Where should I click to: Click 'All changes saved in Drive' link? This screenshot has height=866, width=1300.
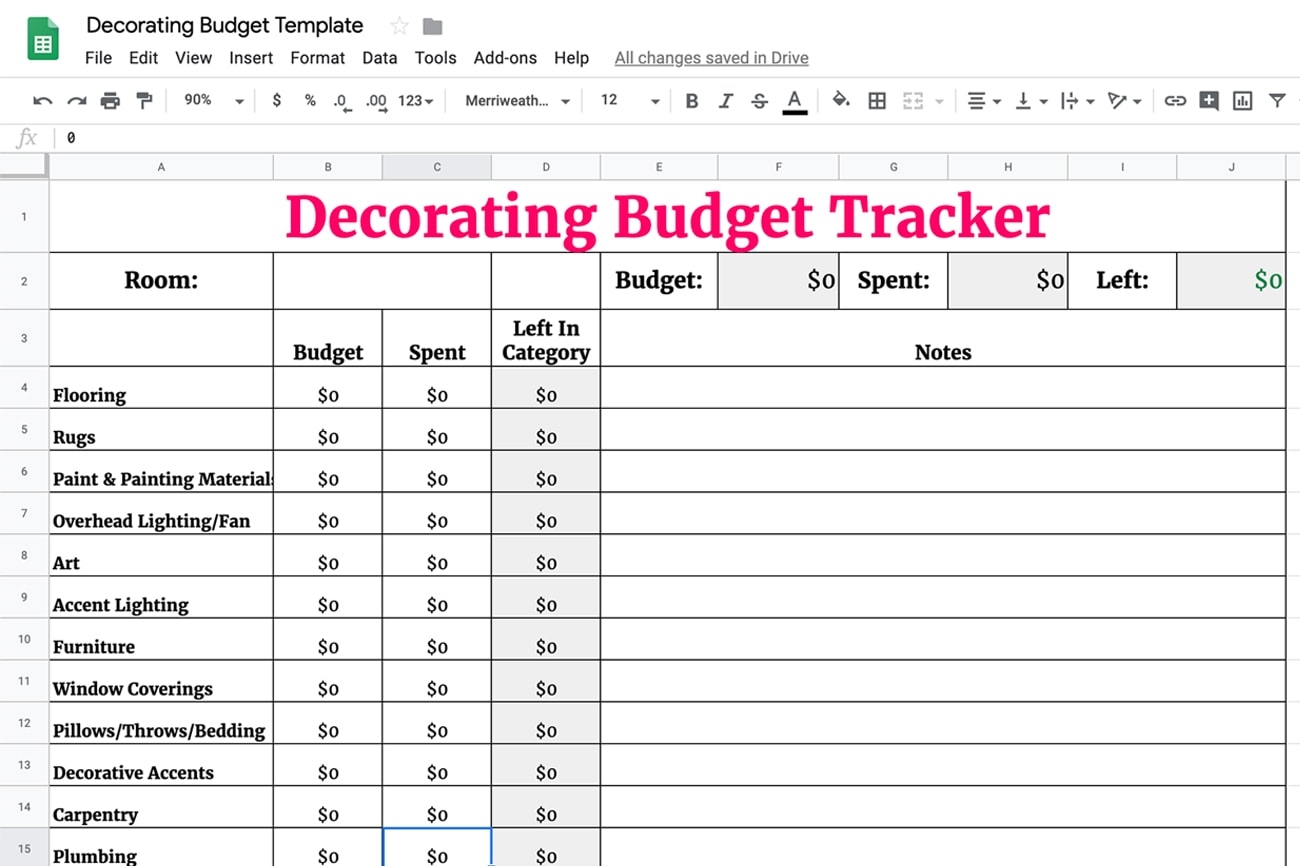(x=711, y=58)
